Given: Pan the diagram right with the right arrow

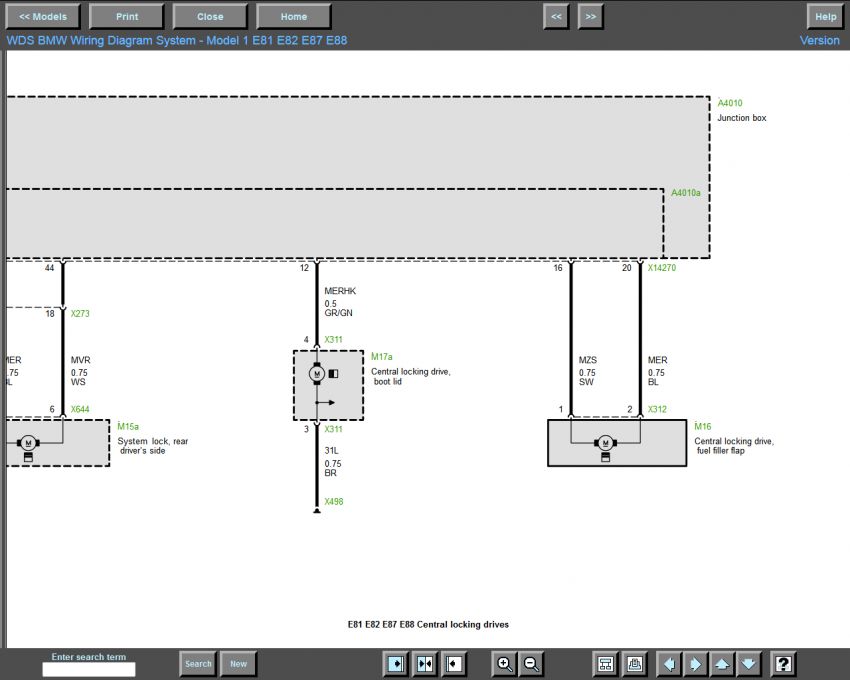Looking at the screenshot, I should pyautogui.click(x=695, y=664).
